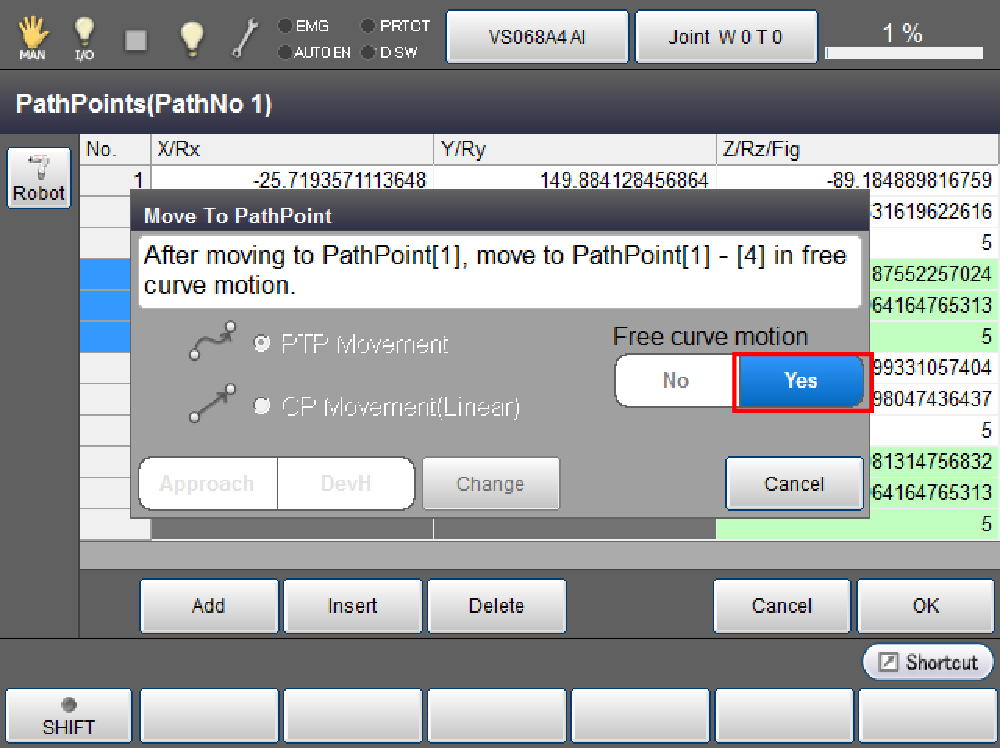The width and height of the screenshot is (1000, 748).
Task: Click Insert to insert a point
Action: (353, 606)
